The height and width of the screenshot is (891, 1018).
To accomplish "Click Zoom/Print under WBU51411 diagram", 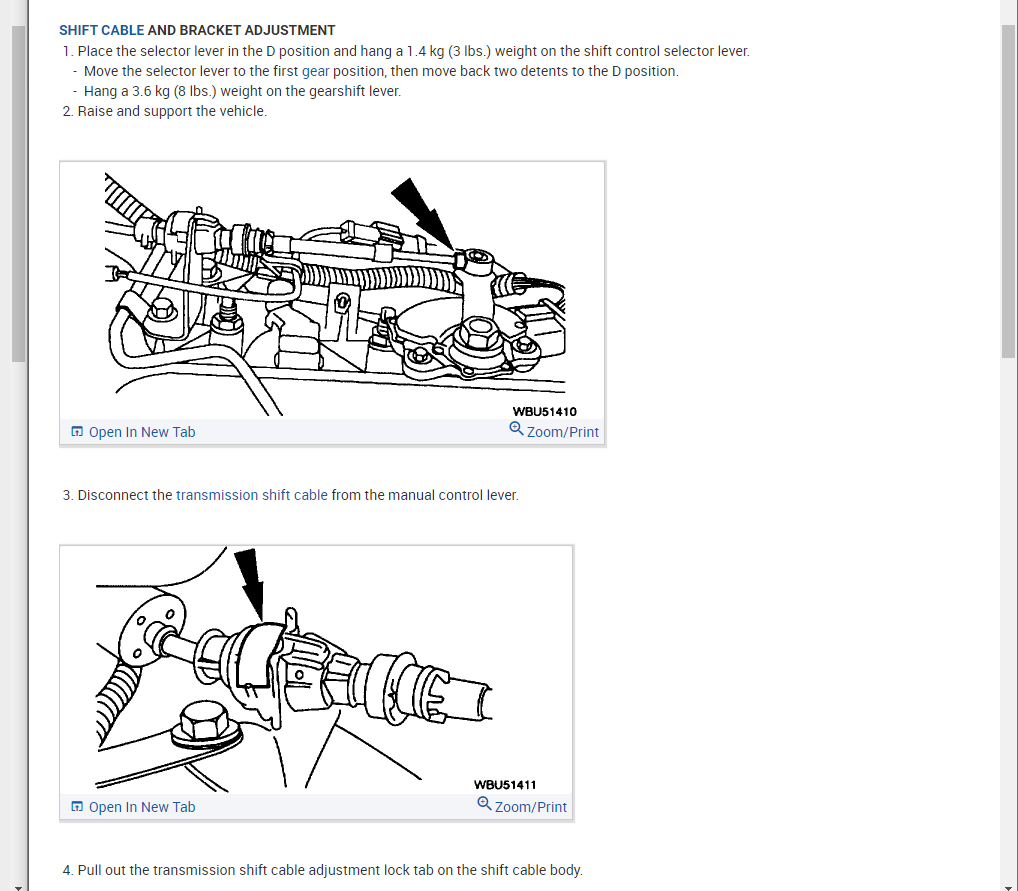I will tap(530, 807).
